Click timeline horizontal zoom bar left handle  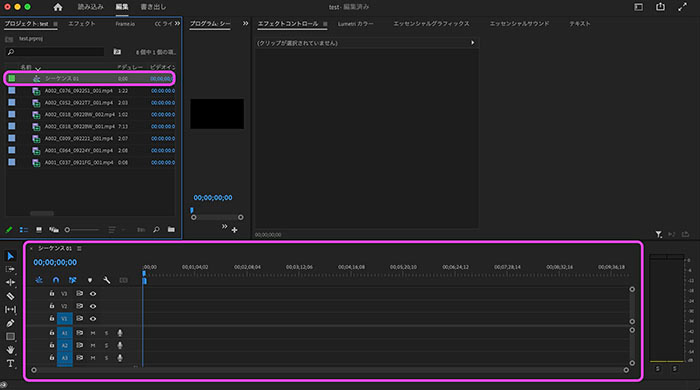coord(34,370)
